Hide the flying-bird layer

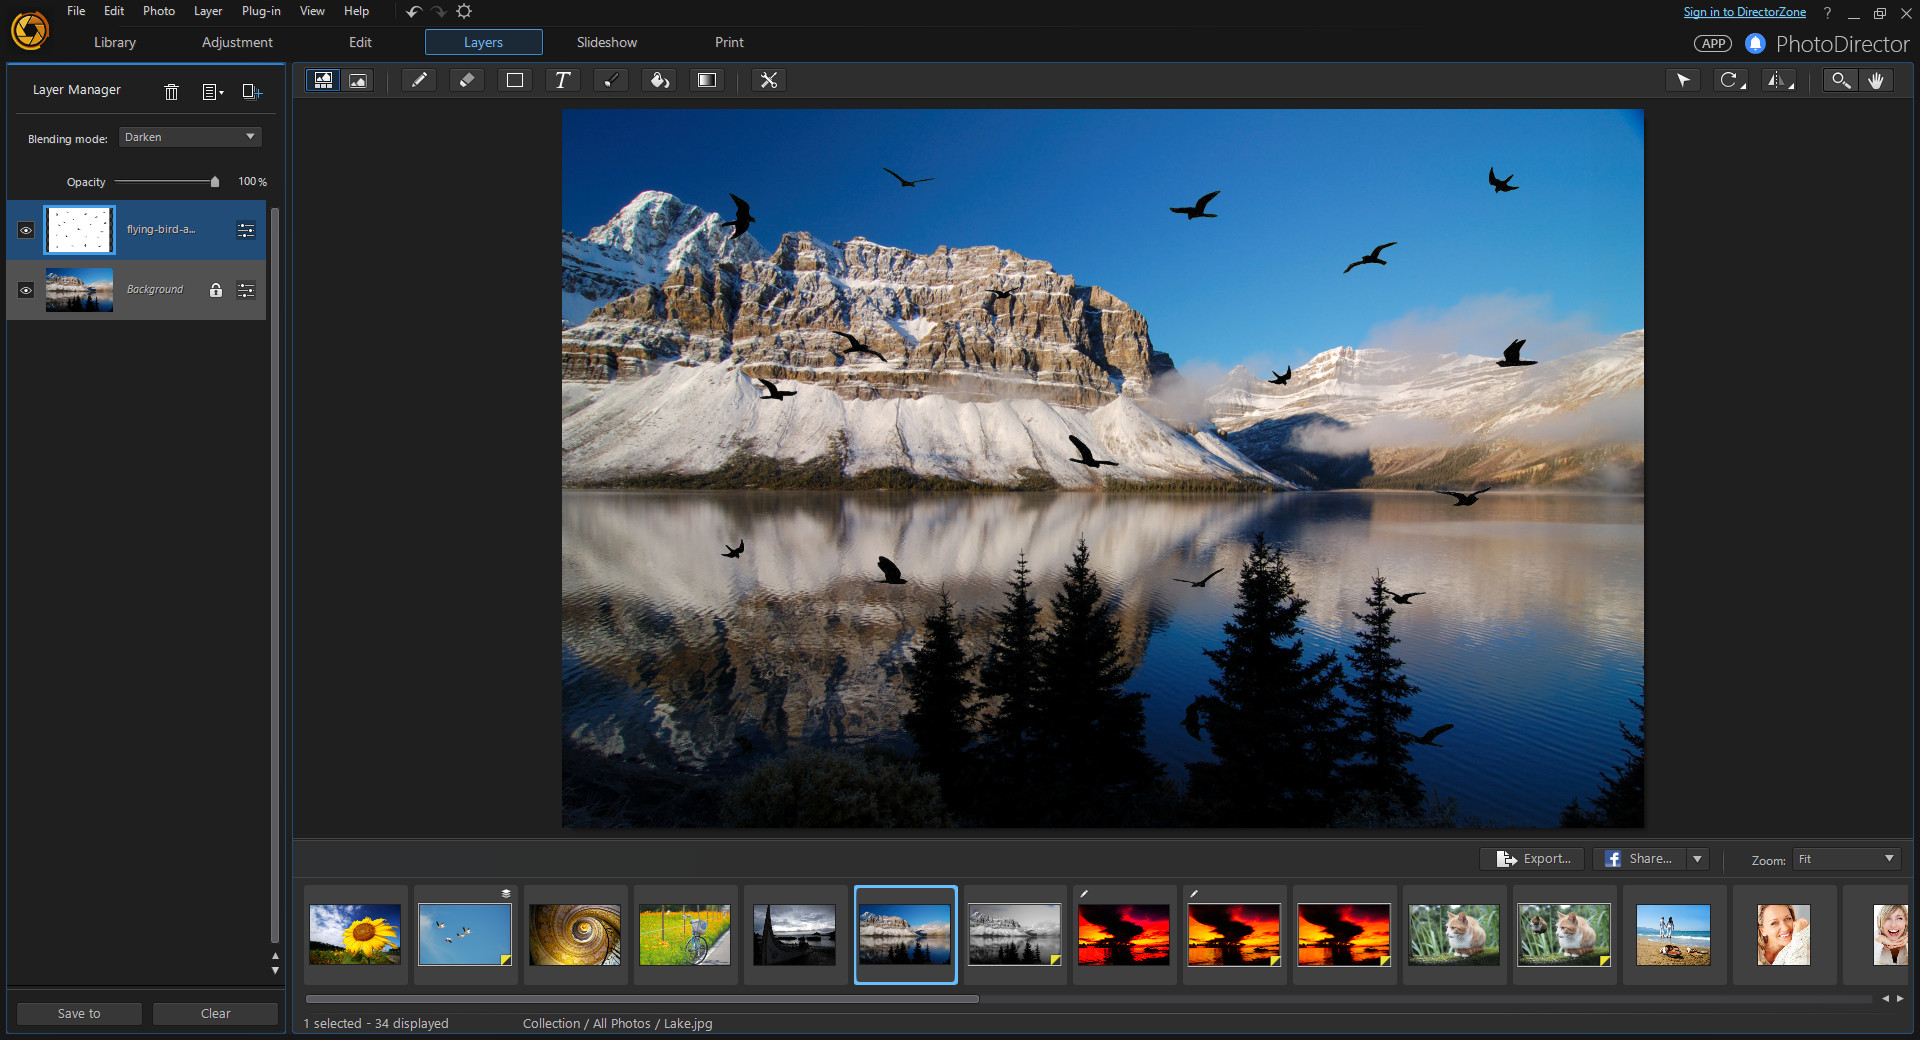pos(25,230)
